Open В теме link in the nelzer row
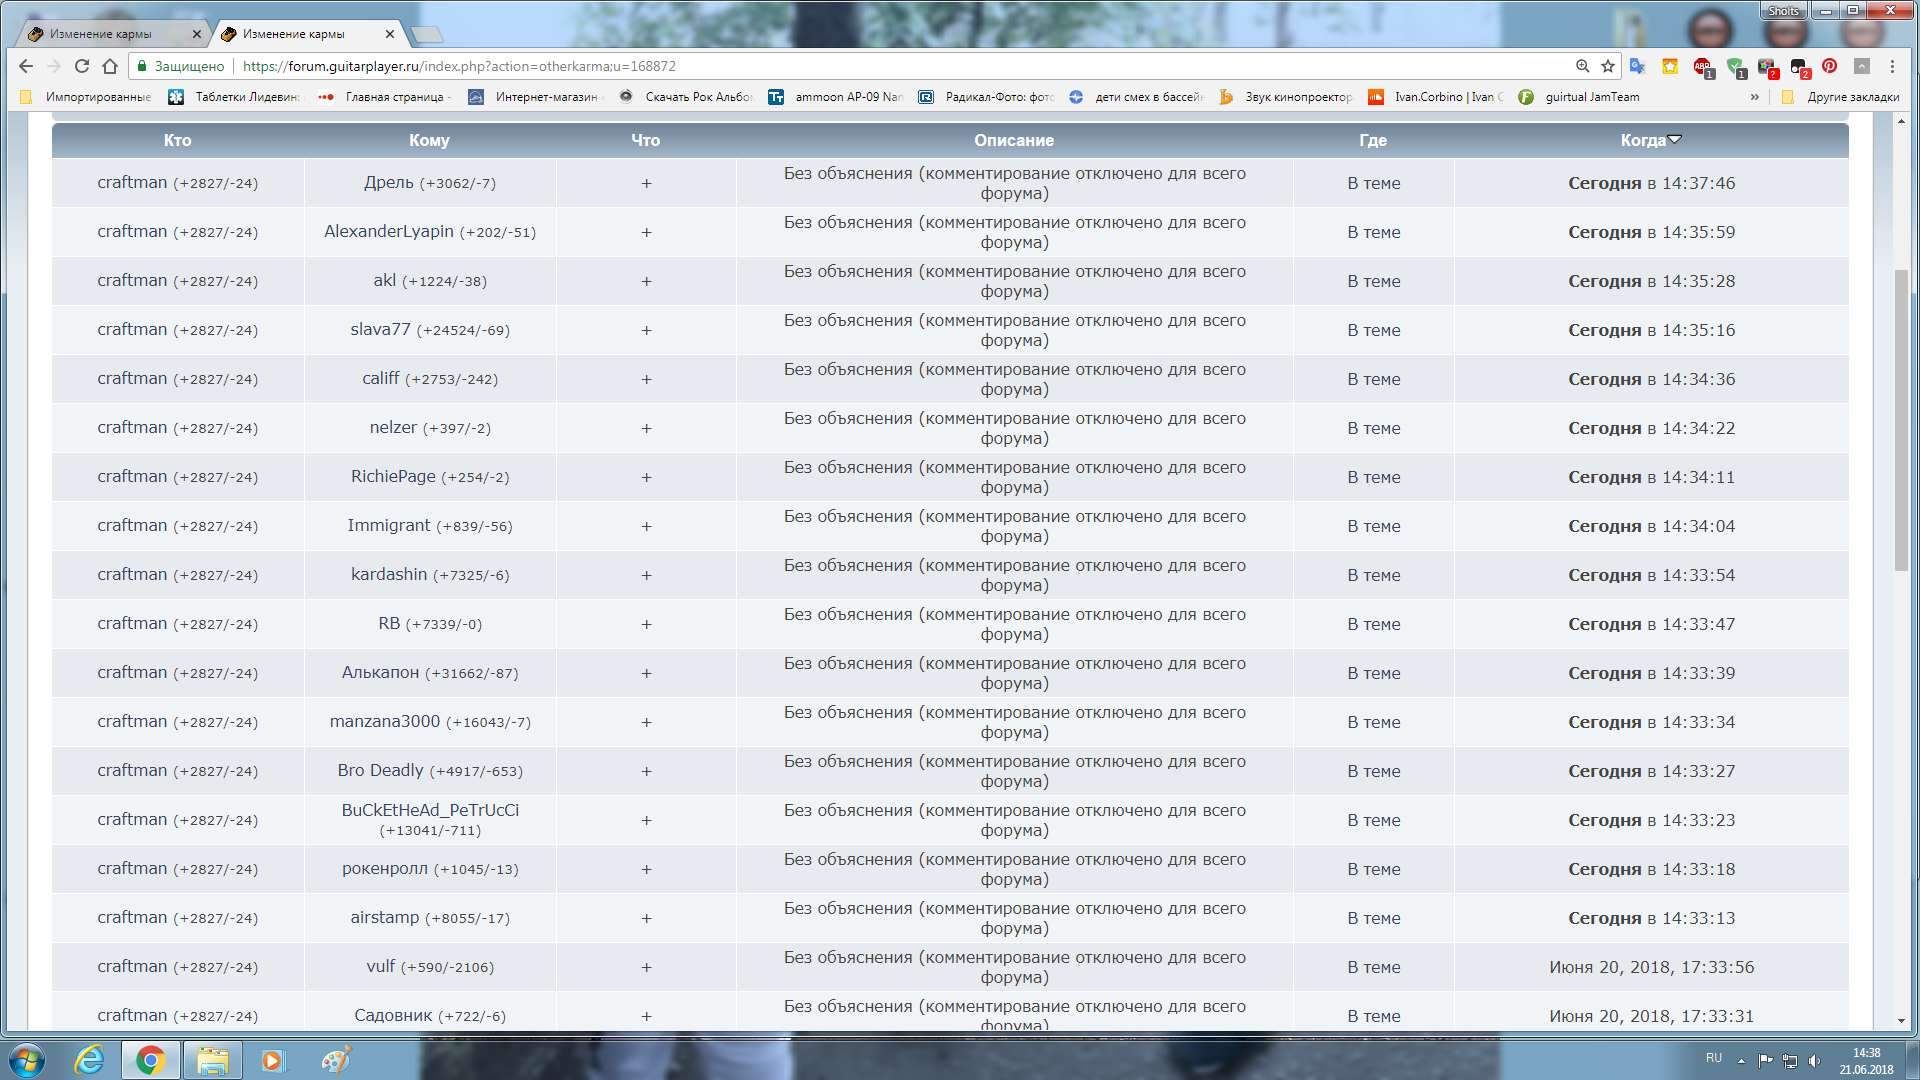 click(x=1373, y=428)
